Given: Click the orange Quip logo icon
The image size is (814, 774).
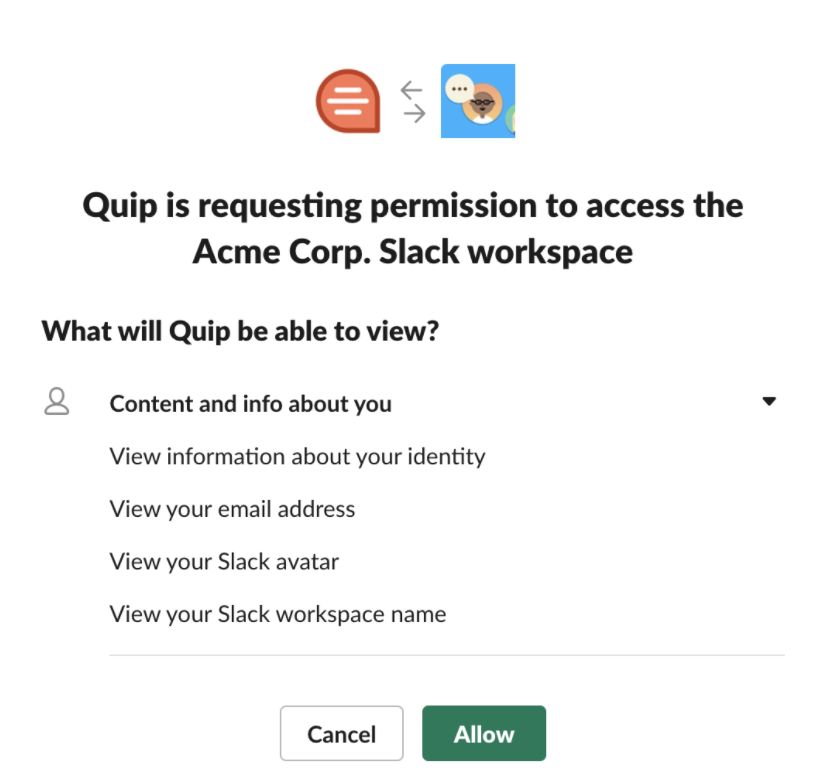Looking at the screenshot, I should (348, 101).
